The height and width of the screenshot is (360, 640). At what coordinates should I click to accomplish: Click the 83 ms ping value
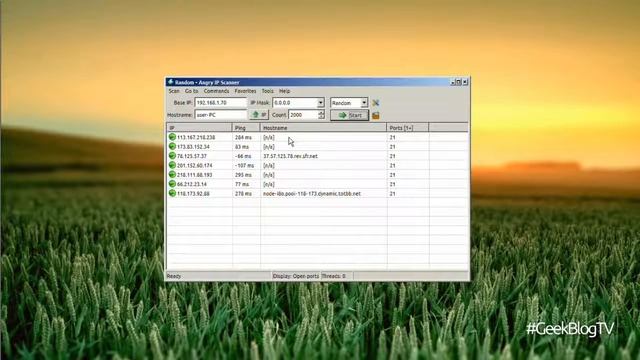[242, 147]
